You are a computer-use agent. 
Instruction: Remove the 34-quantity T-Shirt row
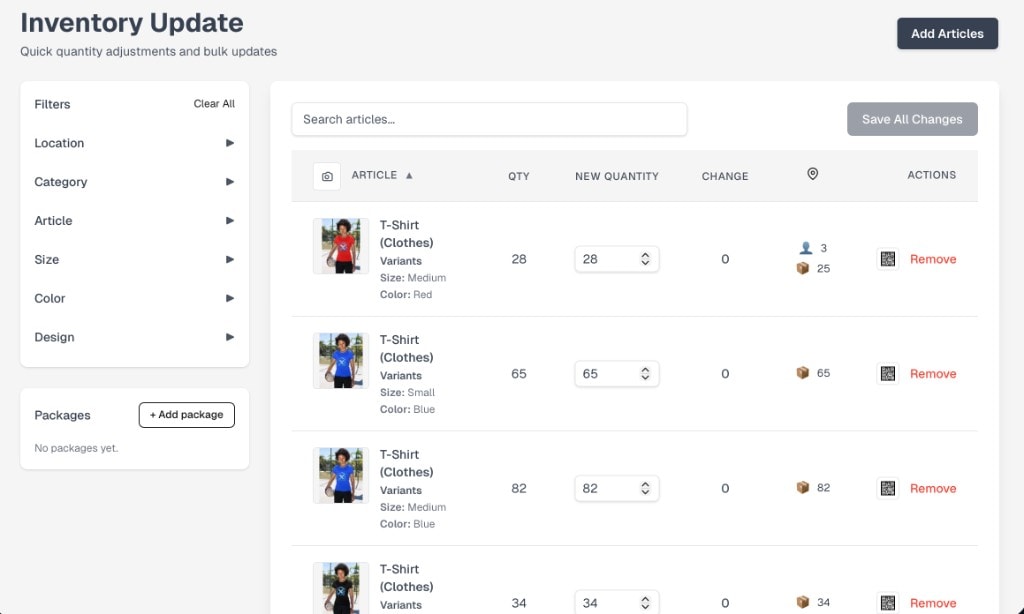[x=933, y=603]
